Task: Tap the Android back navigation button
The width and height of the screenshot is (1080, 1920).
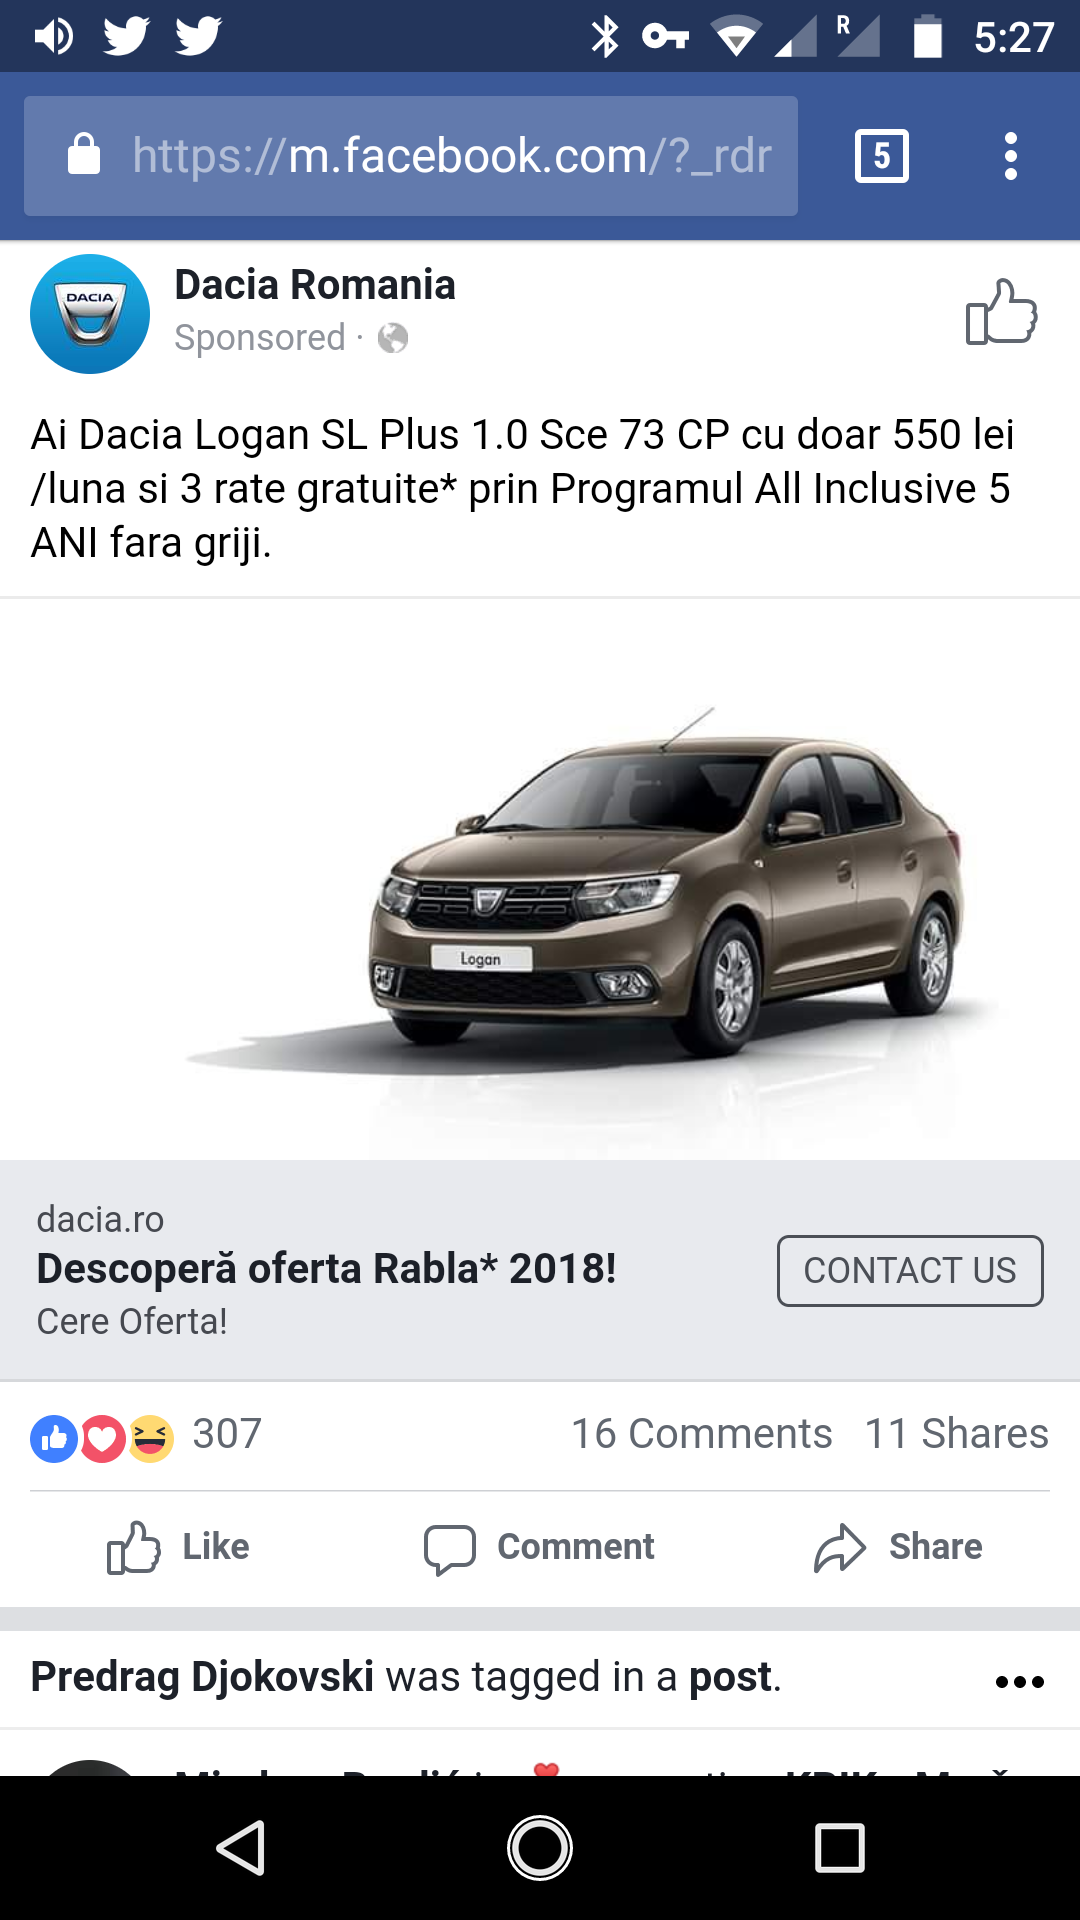Action: (x=241, y=1847)
